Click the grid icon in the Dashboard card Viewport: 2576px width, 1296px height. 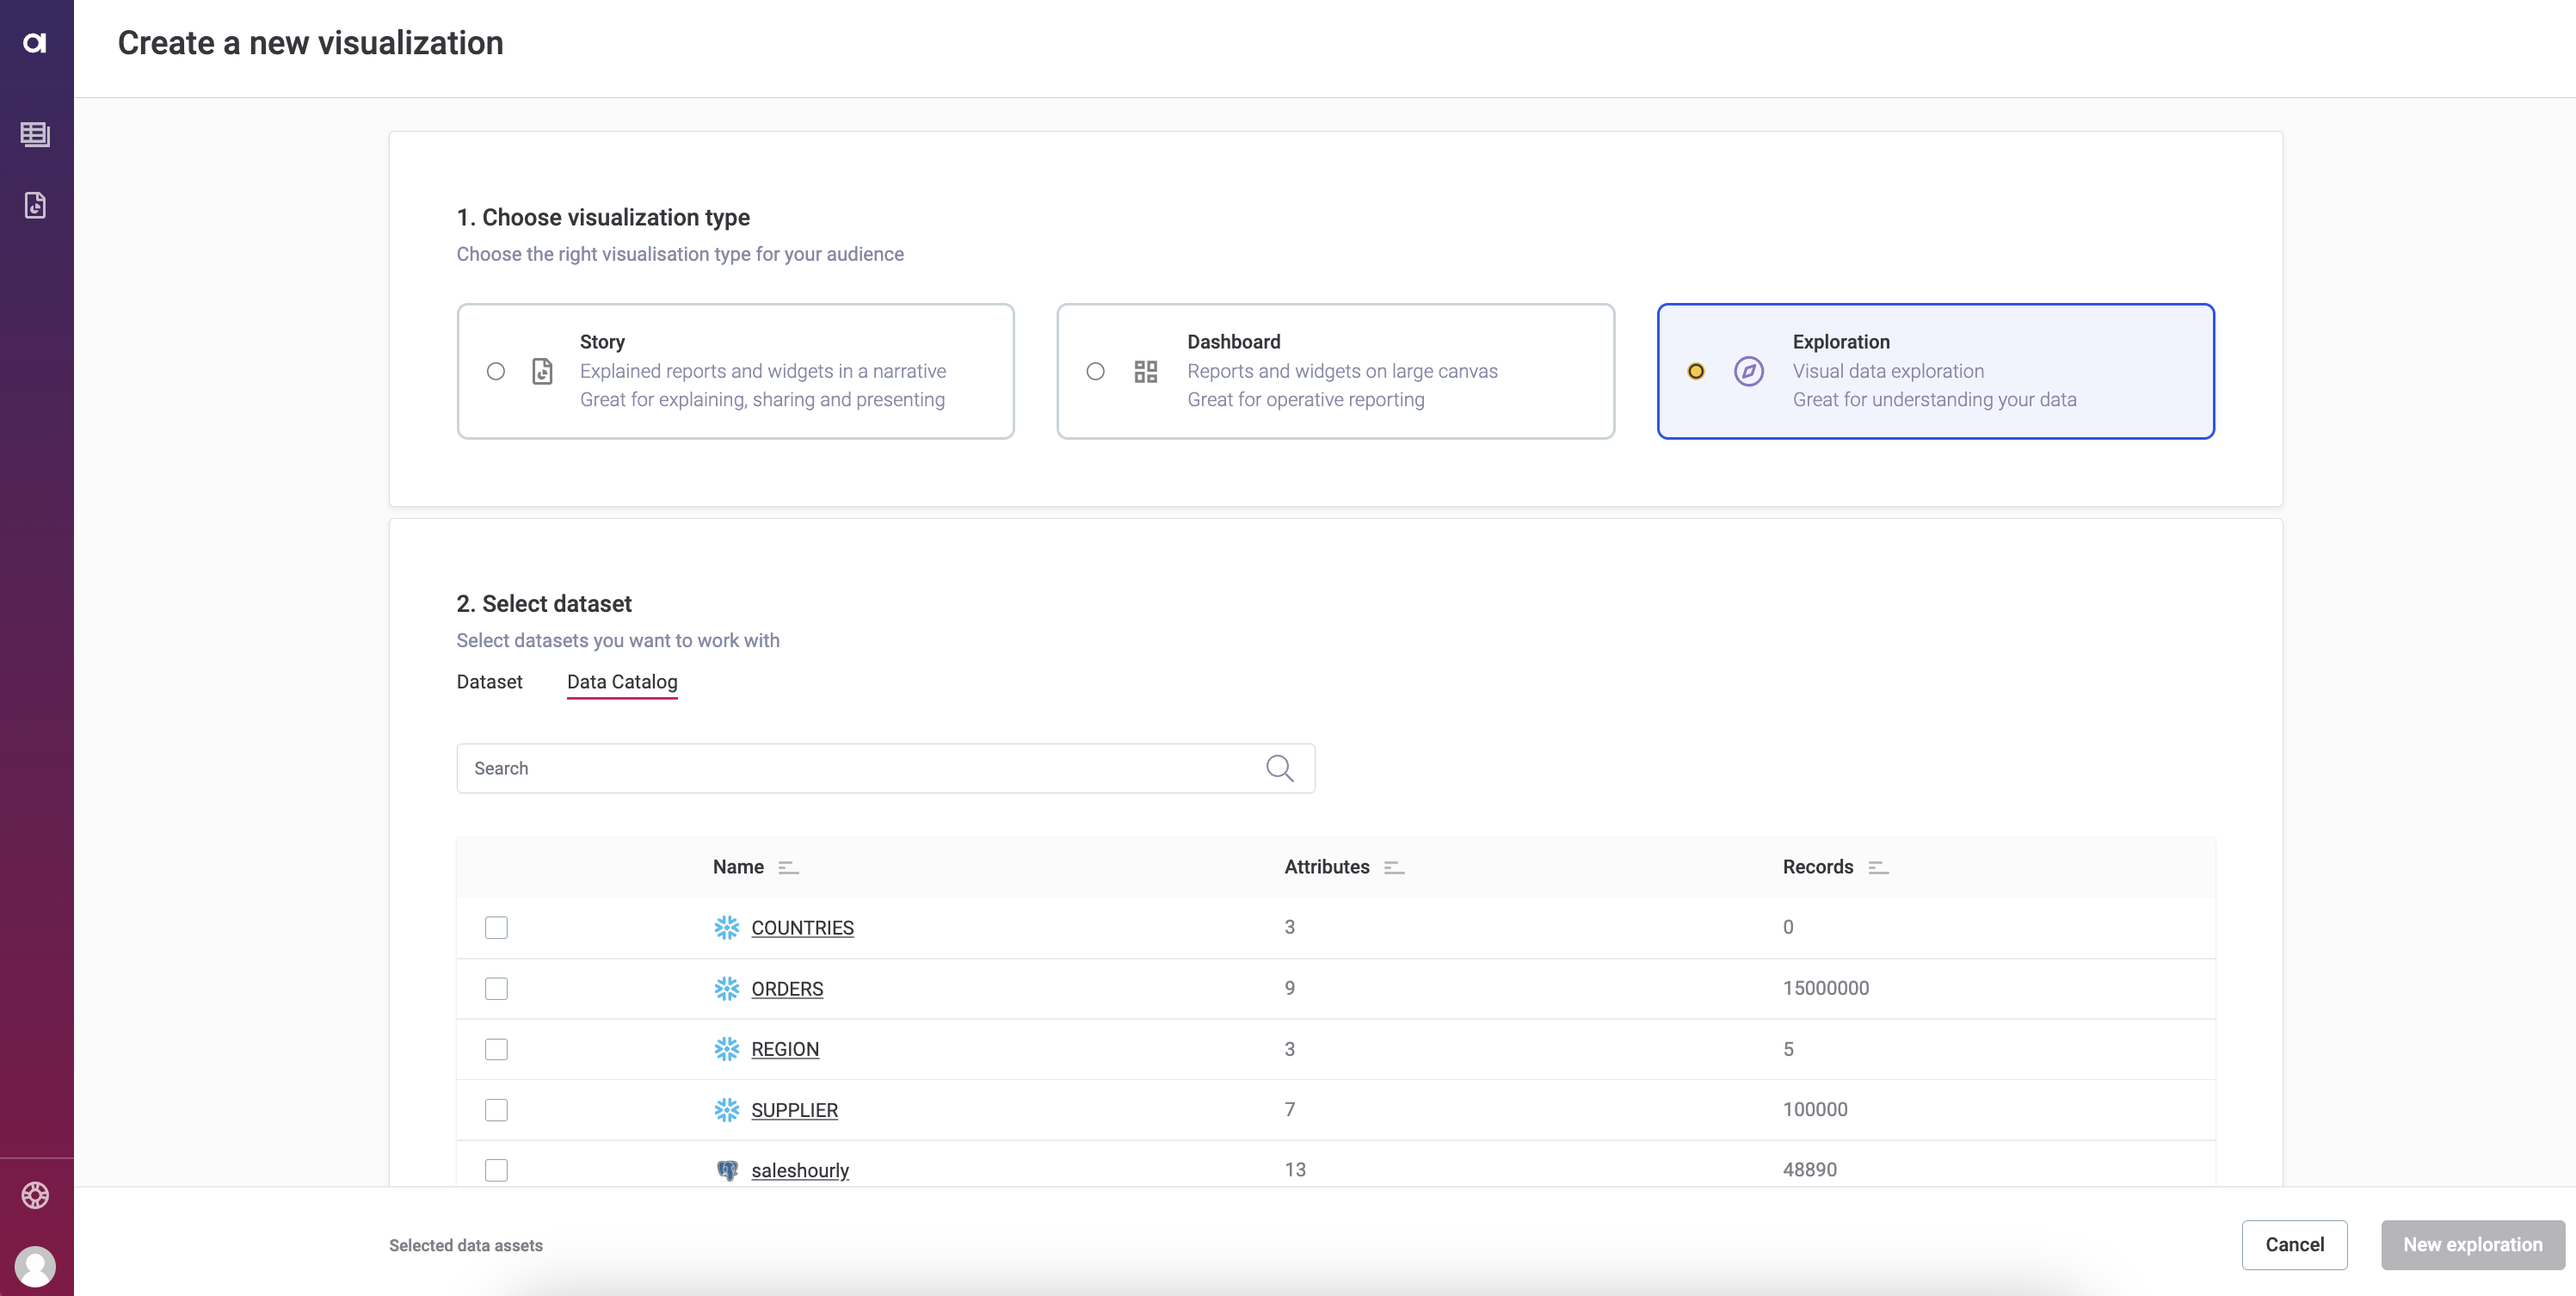1145,371
